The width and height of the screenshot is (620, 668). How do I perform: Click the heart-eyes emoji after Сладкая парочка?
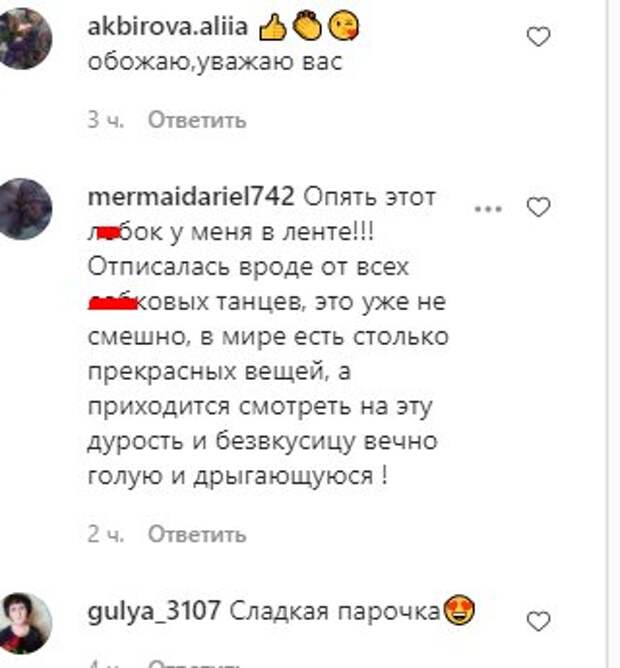(459, 610)
